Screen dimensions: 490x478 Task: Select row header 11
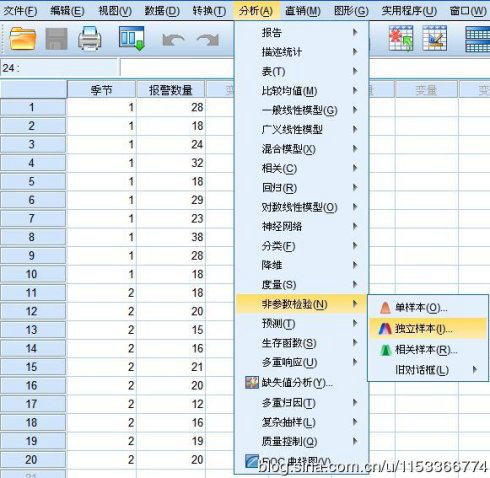[32, 293]
